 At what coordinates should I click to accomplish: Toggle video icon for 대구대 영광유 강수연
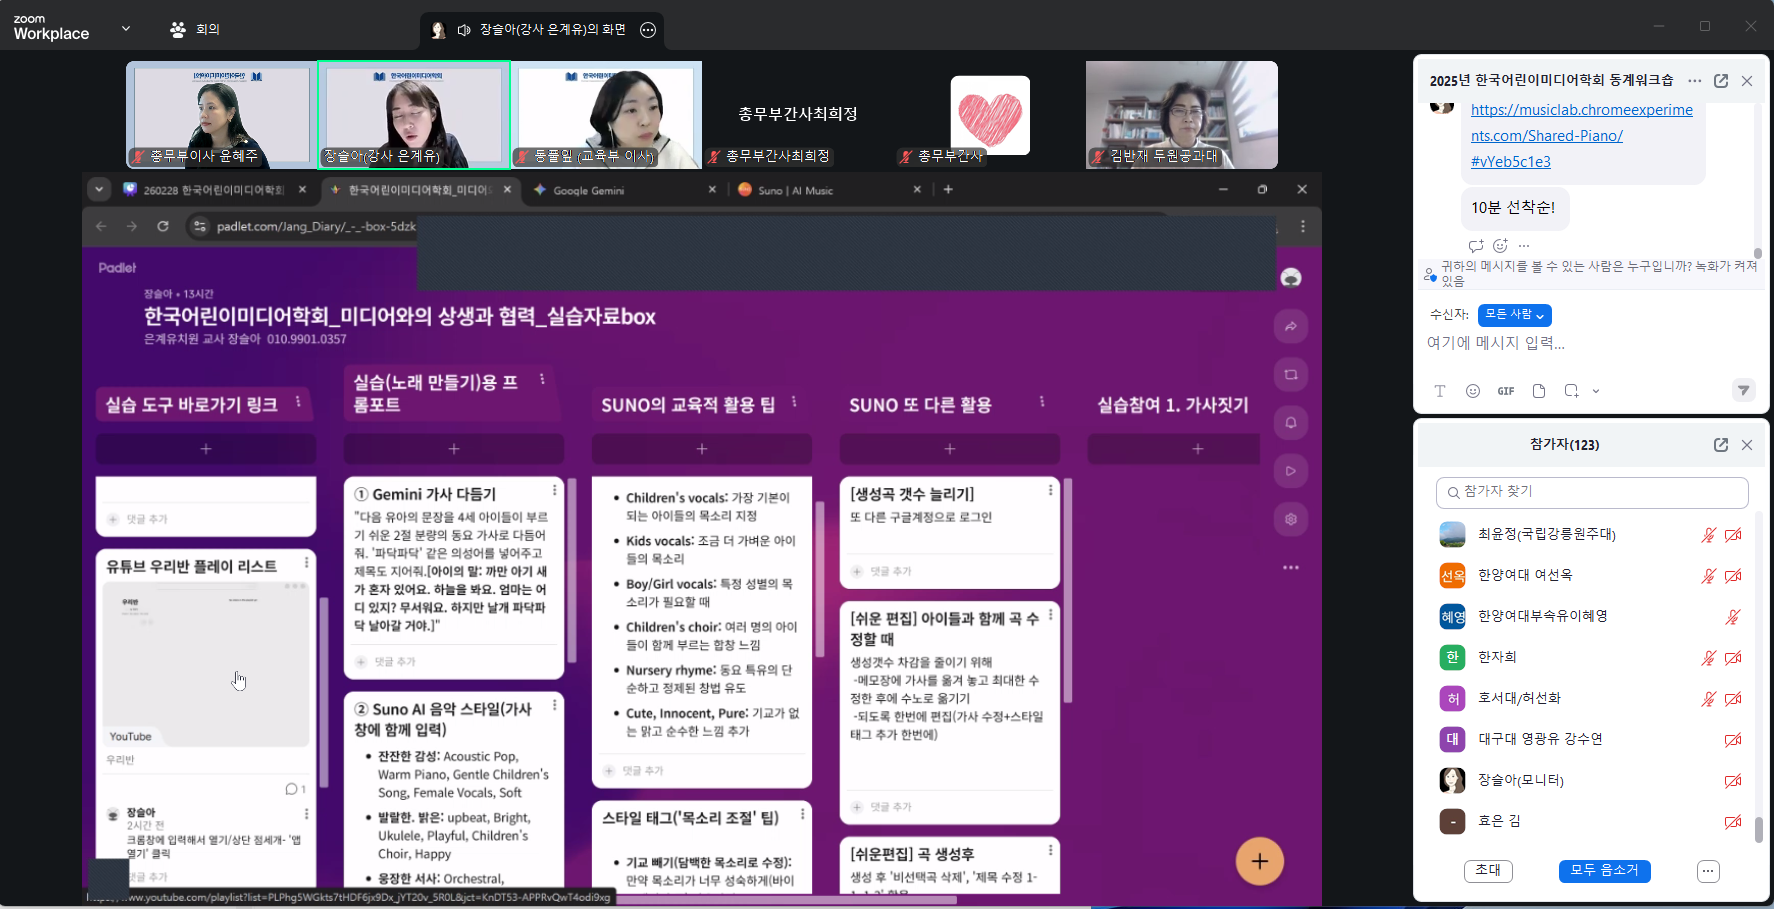tap(1733, 740)
